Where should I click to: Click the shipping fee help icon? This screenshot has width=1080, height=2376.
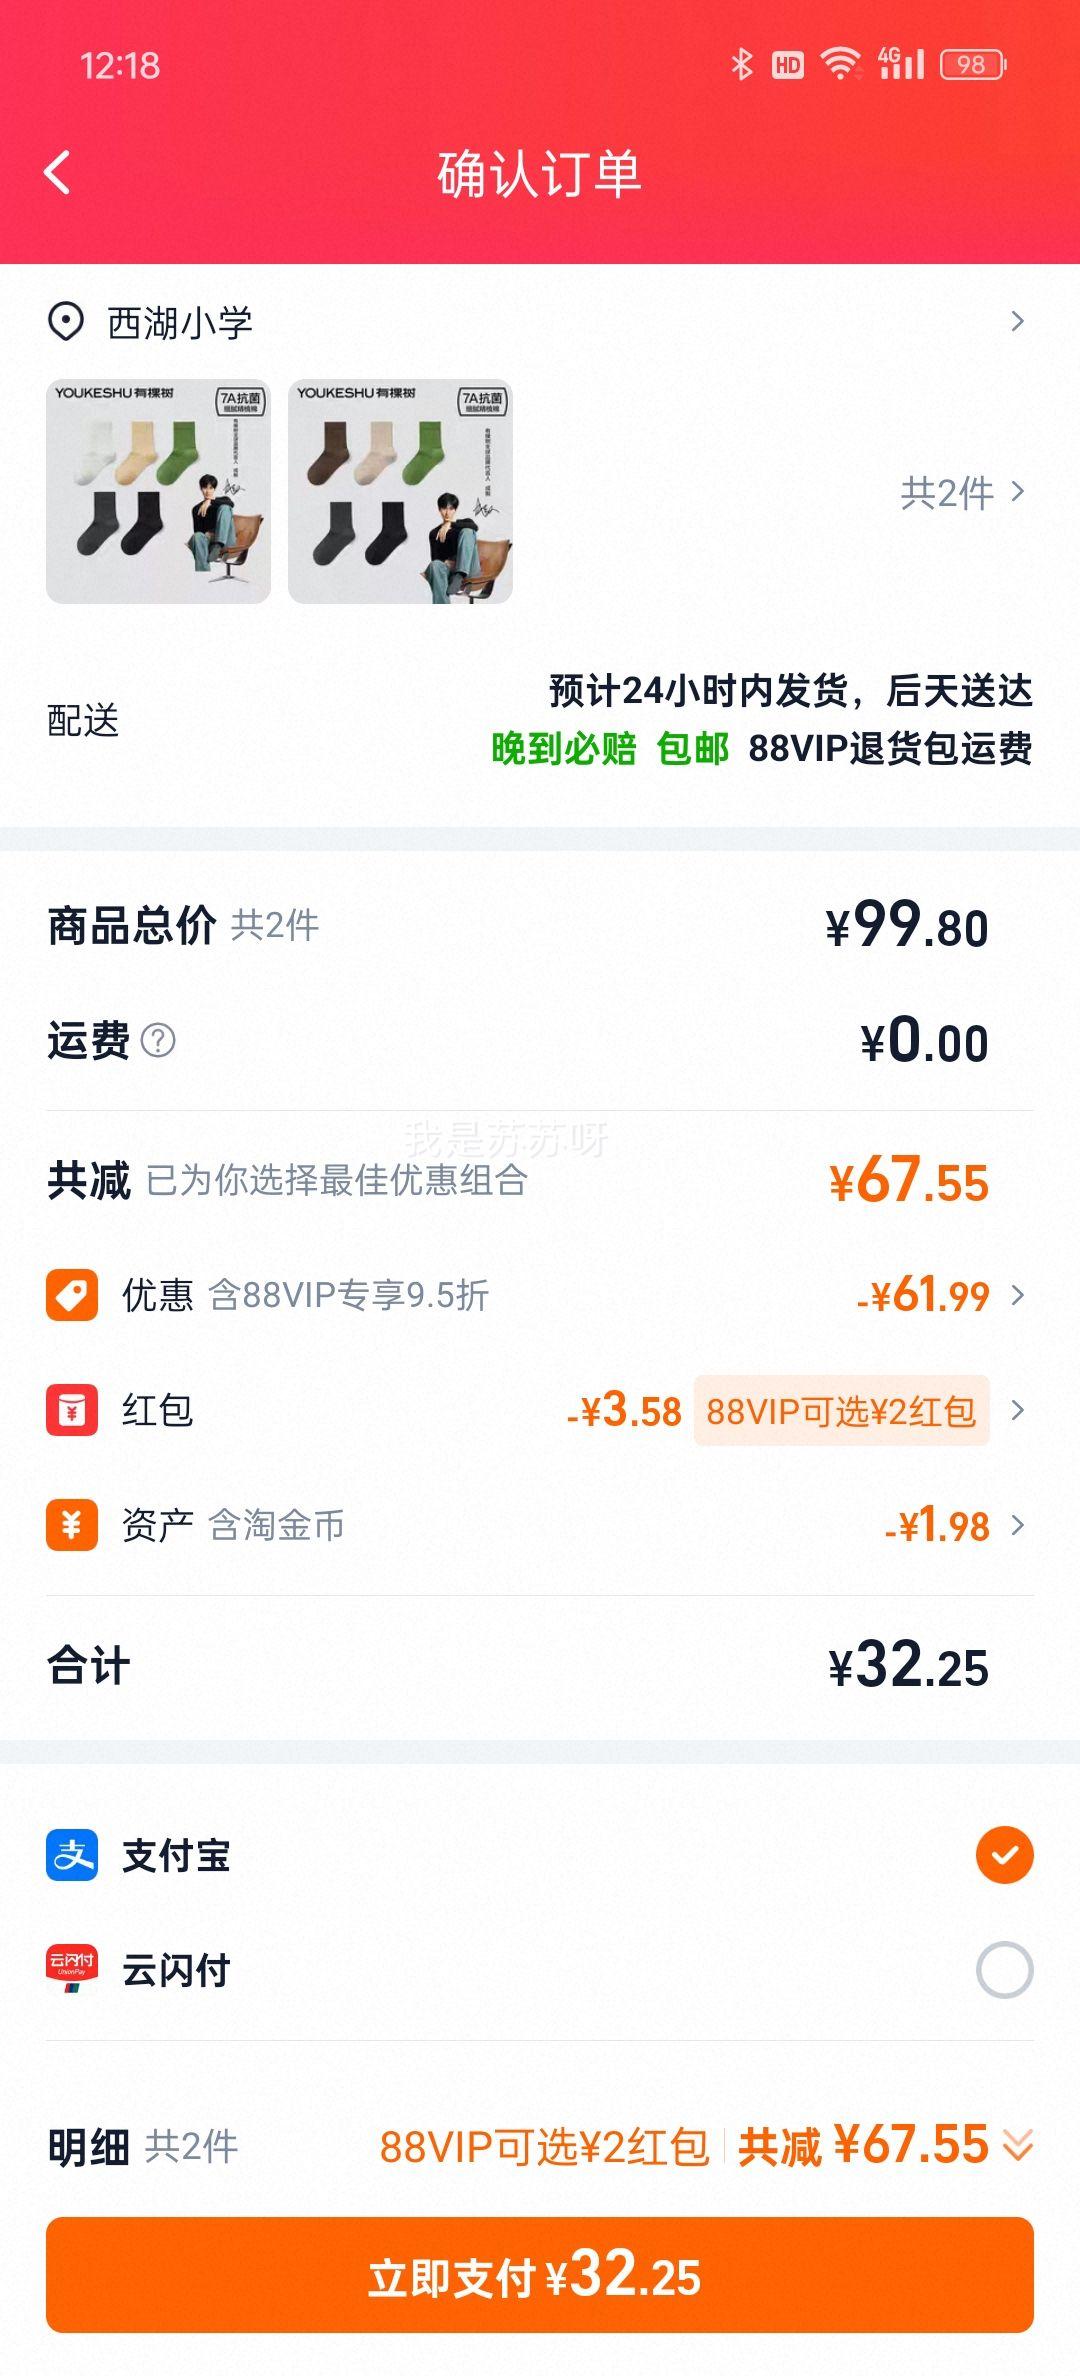tap(158, 1041)
